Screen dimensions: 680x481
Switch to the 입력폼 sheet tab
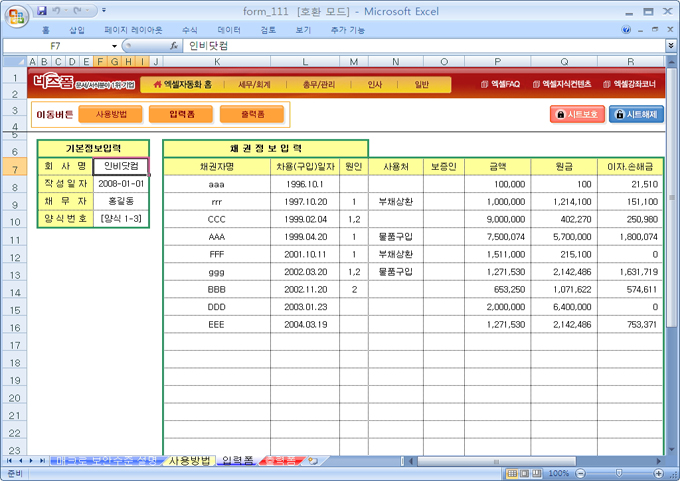(x=237, y=461)
